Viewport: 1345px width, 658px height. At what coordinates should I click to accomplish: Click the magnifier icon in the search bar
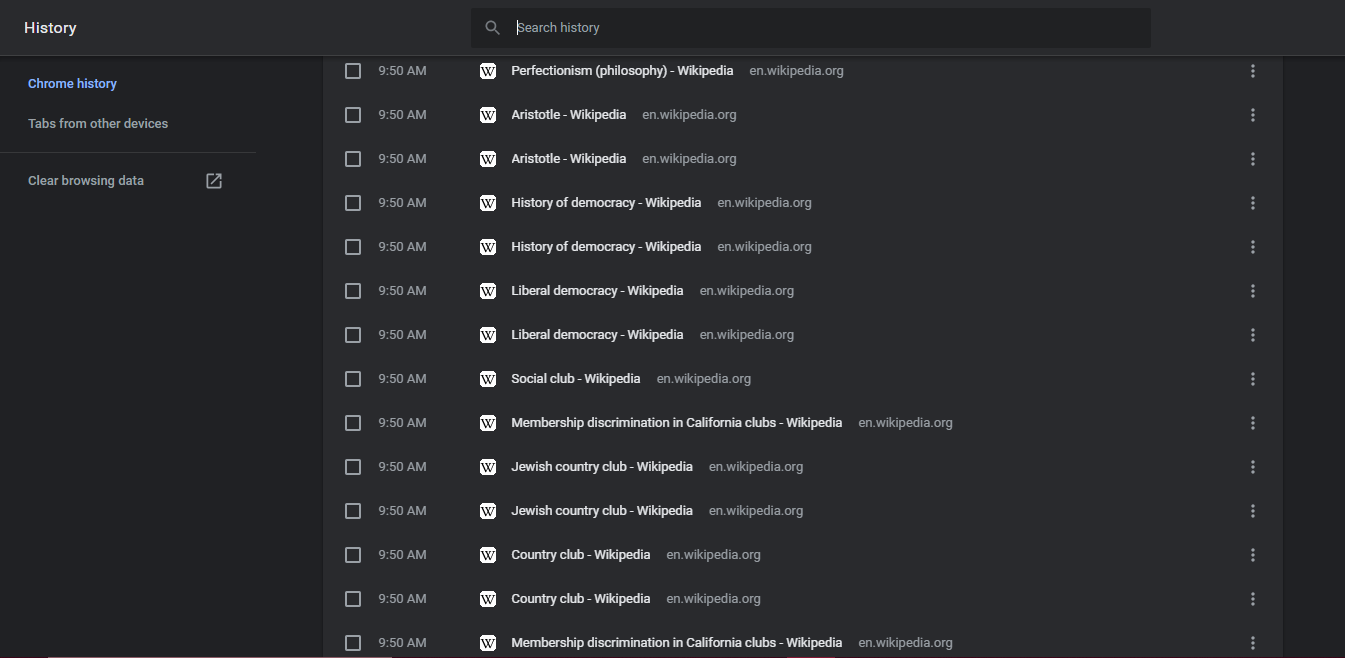(x=492, y=28)
